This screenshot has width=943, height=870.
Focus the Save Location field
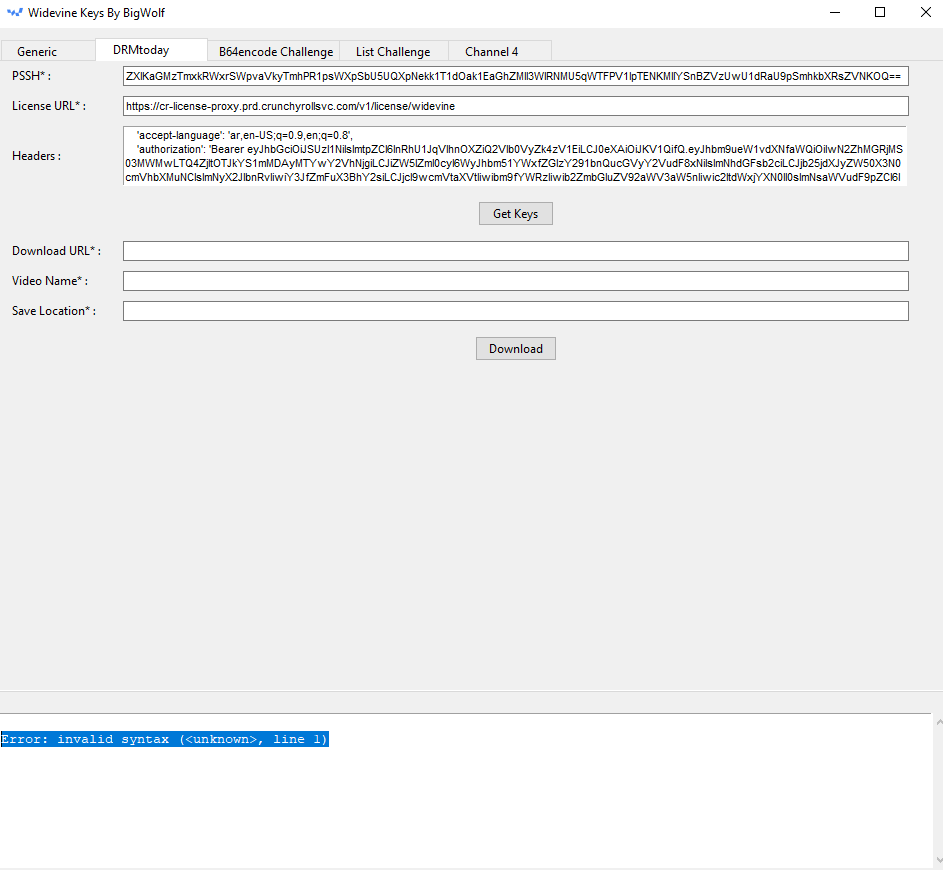[x=515, y=311]
